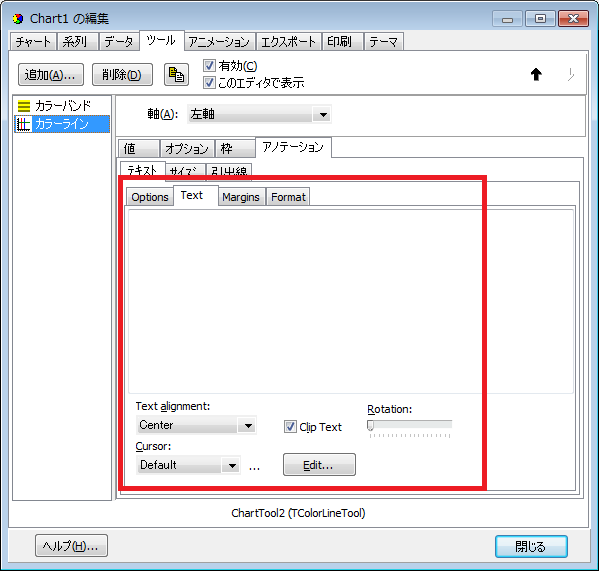Select the カラーライン tool item
599x571 pixels.
(x=62, y=124)
